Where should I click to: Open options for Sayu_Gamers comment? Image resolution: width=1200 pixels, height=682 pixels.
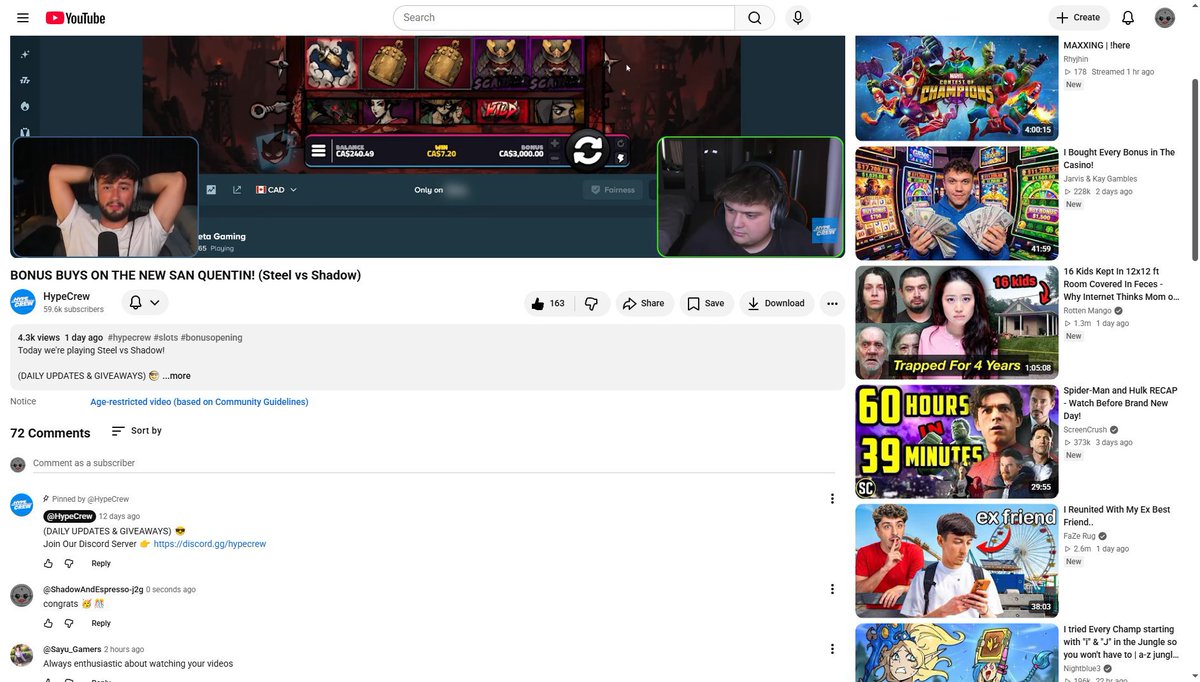pos(832,649)
